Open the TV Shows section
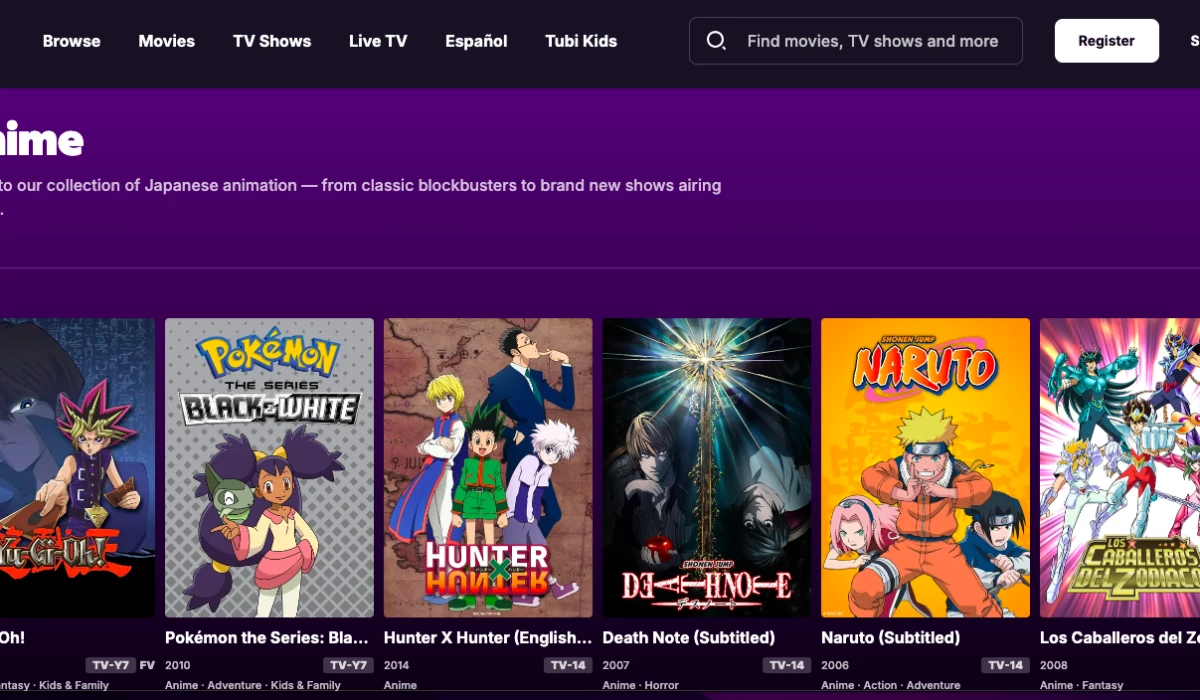Image resolution: width=1200 pixels, height=700 pixels. click(x=272, y=41)
